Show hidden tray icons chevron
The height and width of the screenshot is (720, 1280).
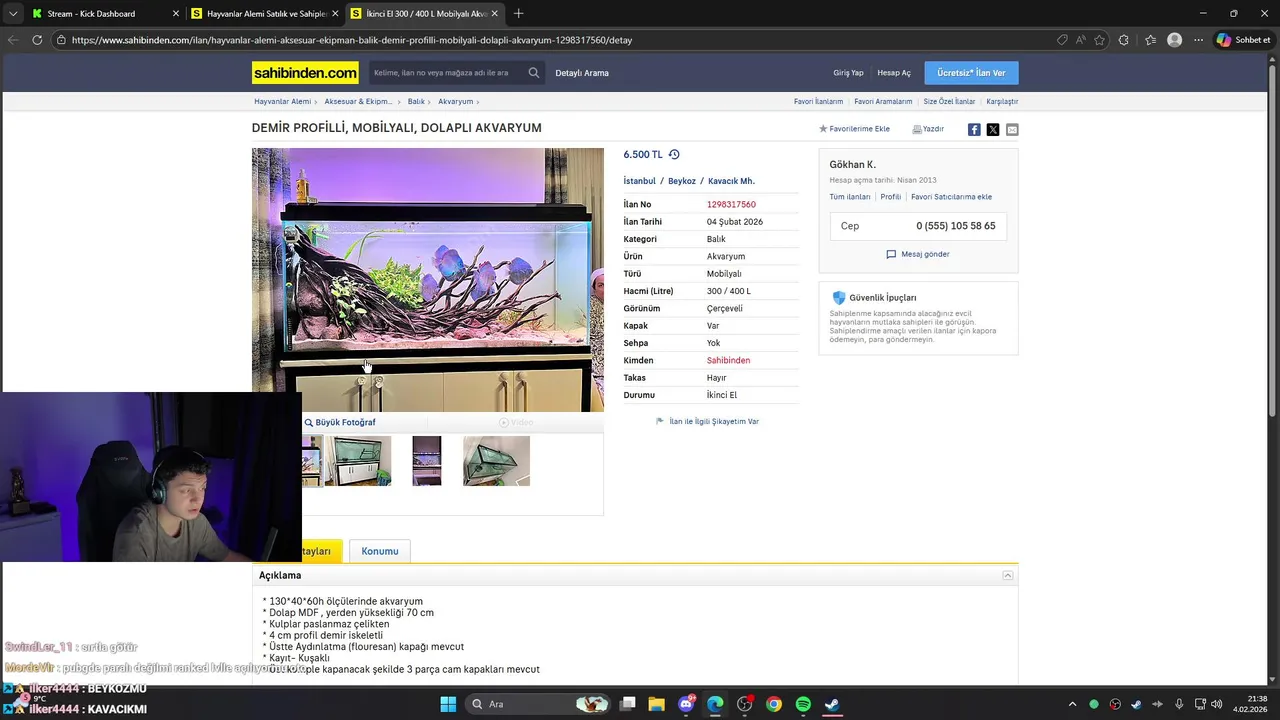[1073, 704]
